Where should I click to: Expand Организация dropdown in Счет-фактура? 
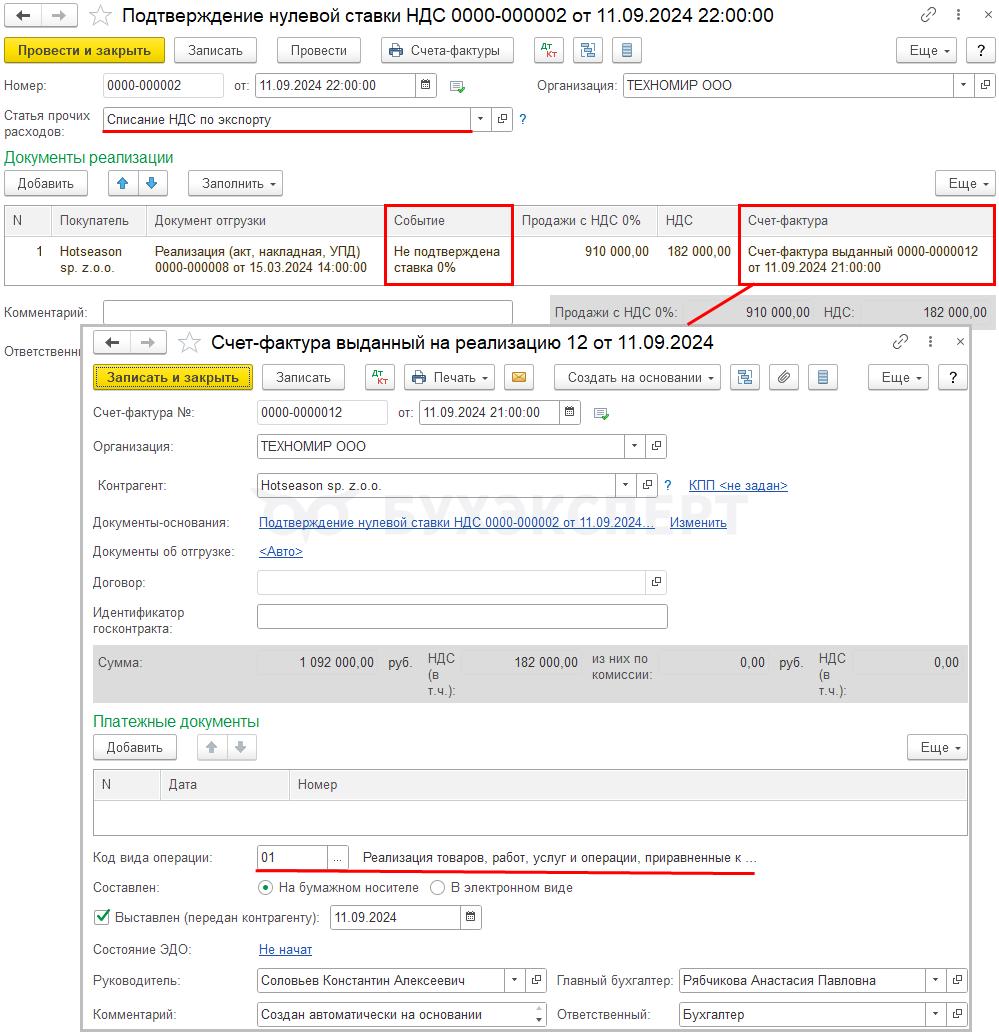click(634, 446)
